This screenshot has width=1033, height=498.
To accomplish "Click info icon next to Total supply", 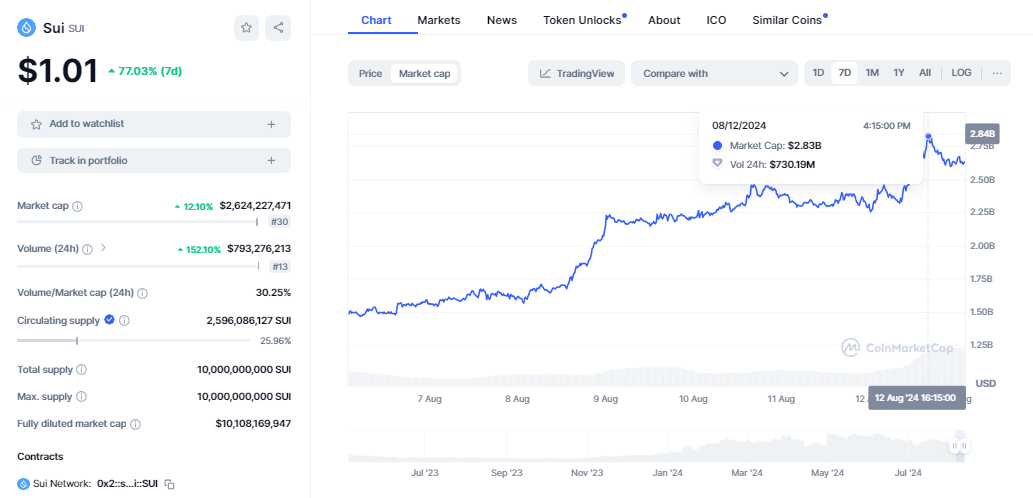I will coord(82,370).
